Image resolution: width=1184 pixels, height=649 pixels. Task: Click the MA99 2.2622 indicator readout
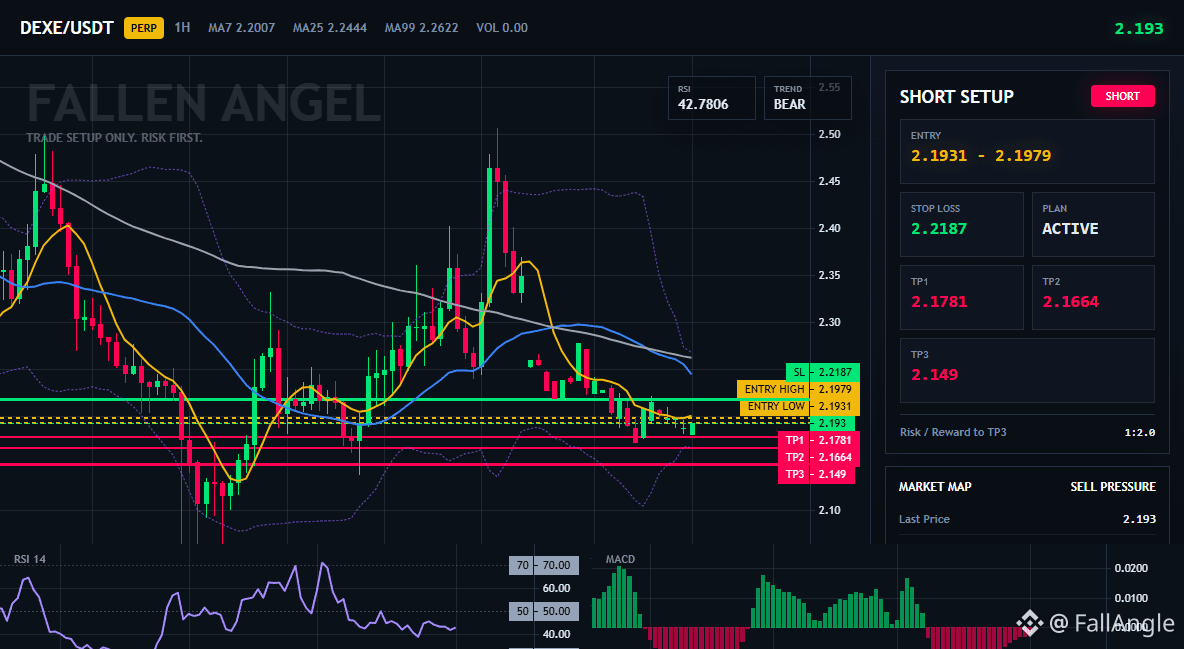point(421,27)
